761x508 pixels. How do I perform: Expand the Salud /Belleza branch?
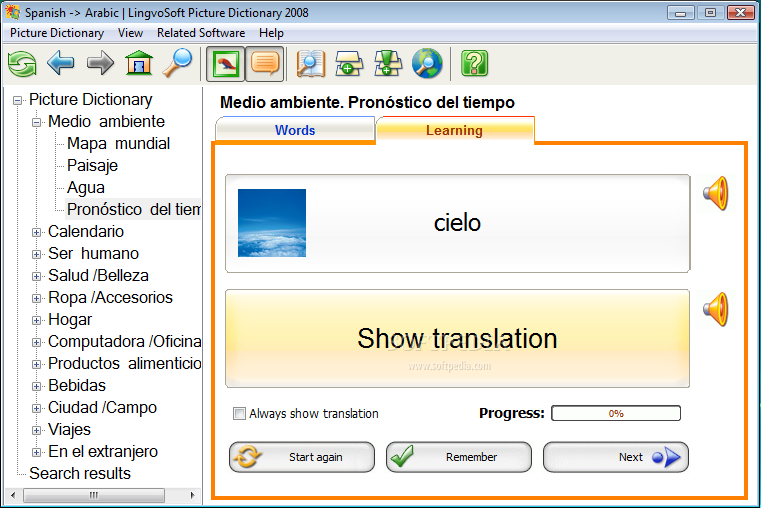click(x=36, y=276)
